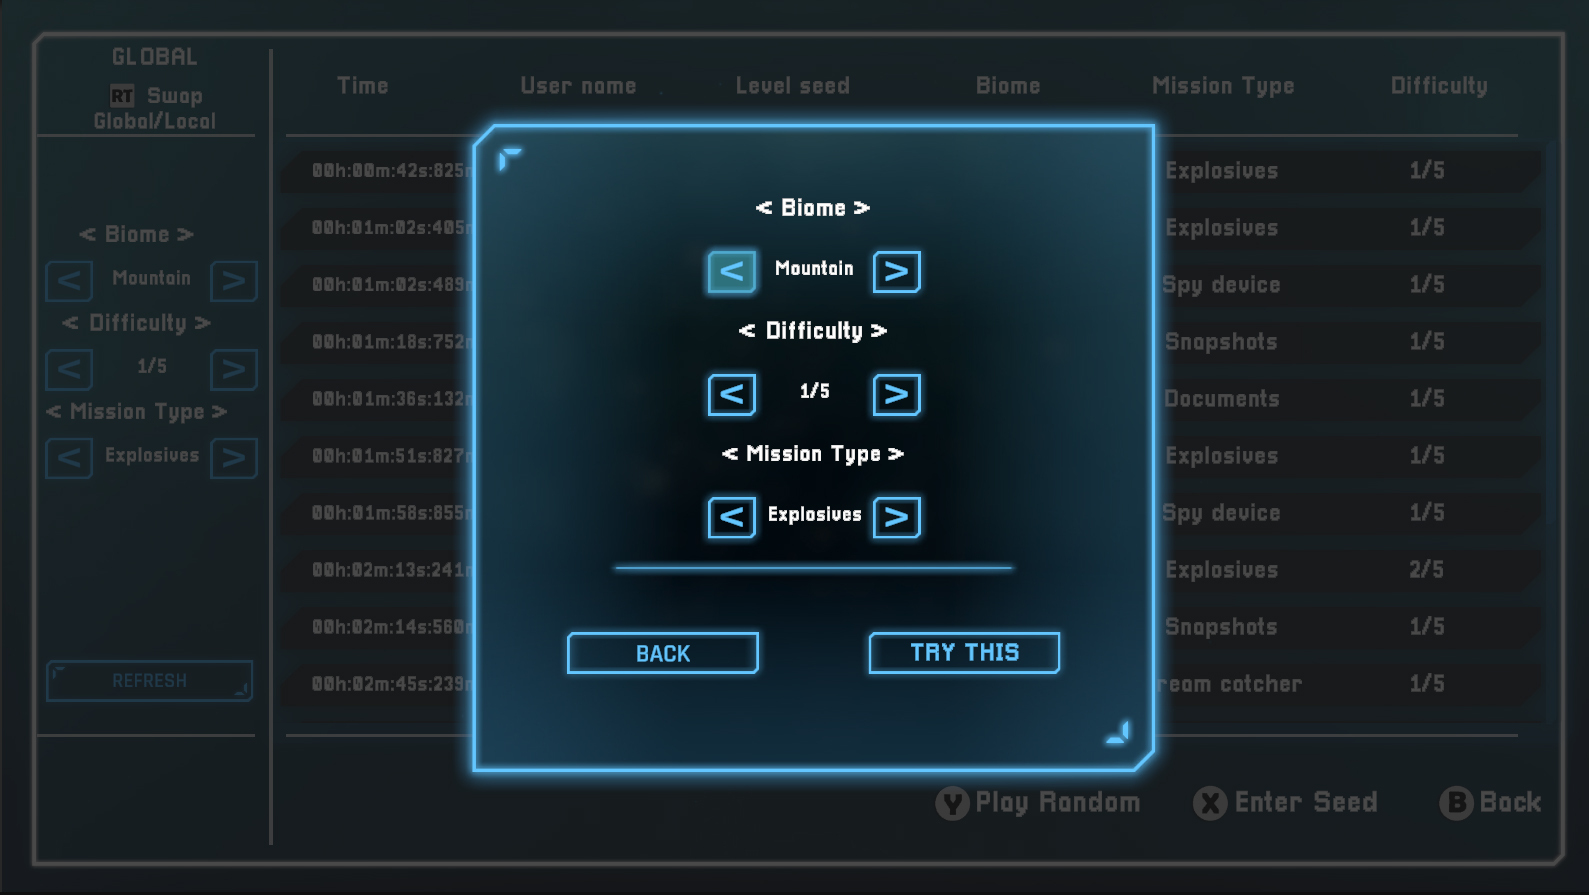The image size is (1589, 895).
Task: Click sidebar next Biome arrow
Action: click(234, 281)
